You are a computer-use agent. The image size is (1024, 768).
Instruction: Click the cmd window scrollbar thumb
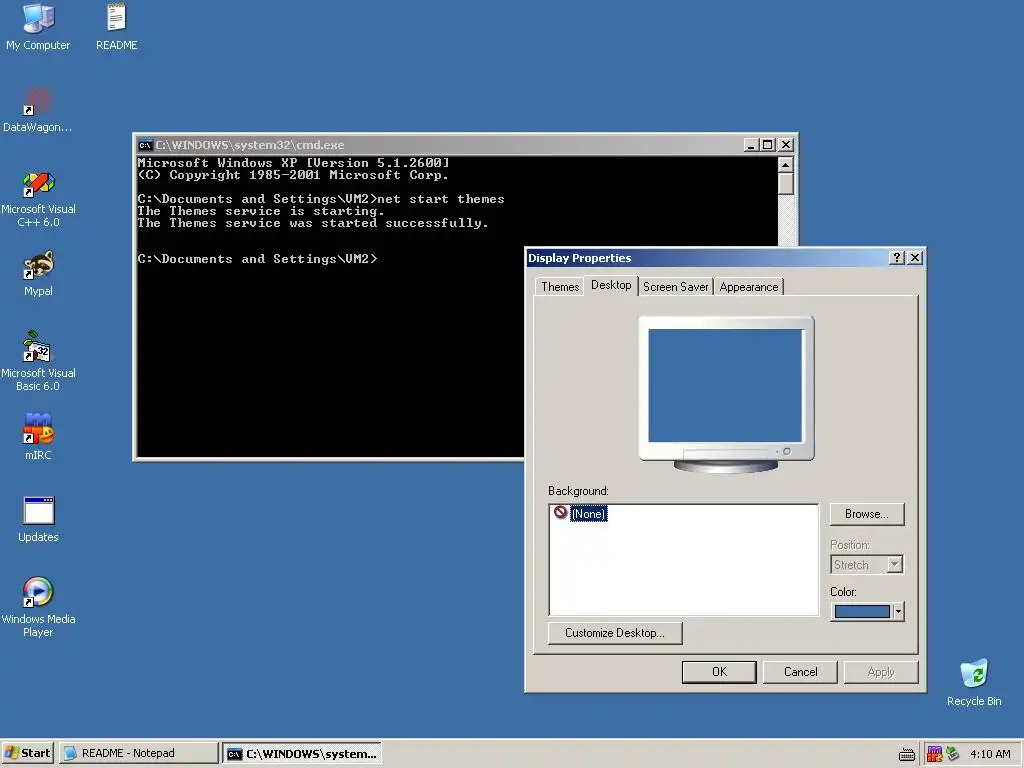click(786, 184)
